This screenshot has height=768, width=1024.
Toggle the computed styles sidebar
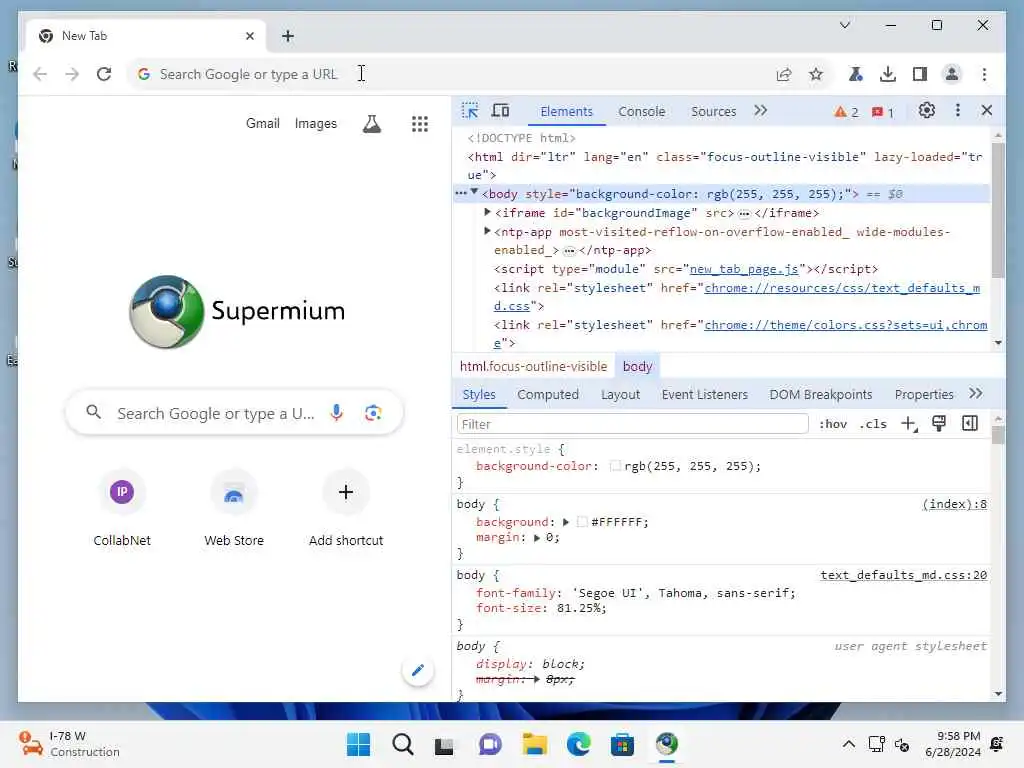pos(970,424)
